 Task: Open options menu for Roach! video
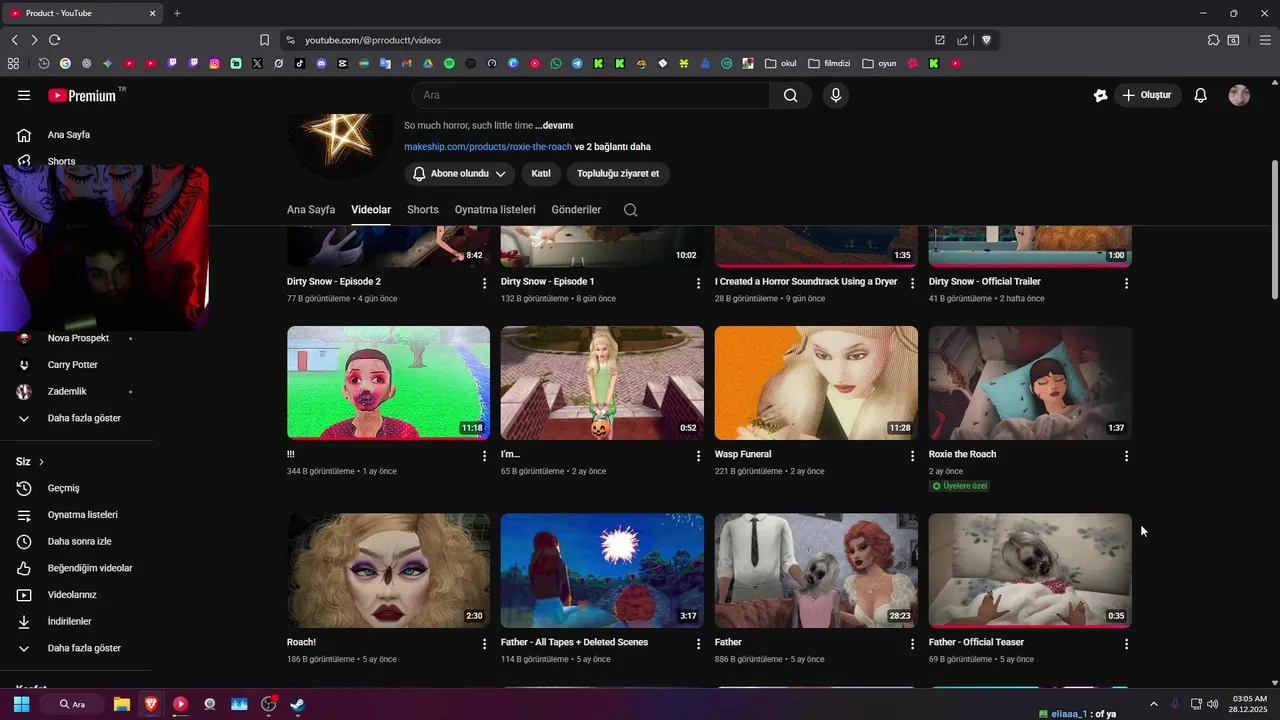[485, 644]
